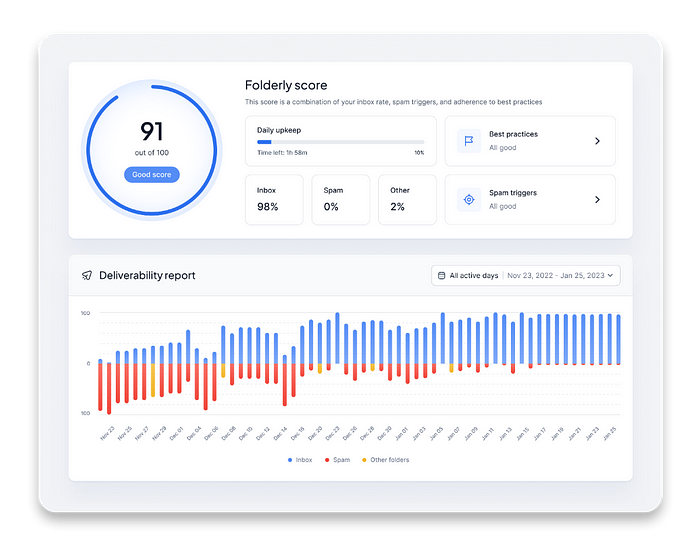Expand the Spam triggers chevron arrow

[597, 200]
